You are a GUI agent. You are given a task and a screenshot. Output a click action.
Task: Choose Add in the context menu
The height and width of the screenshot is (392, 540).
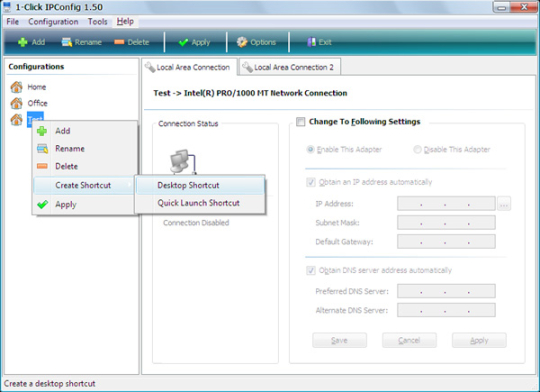point(85,131)
